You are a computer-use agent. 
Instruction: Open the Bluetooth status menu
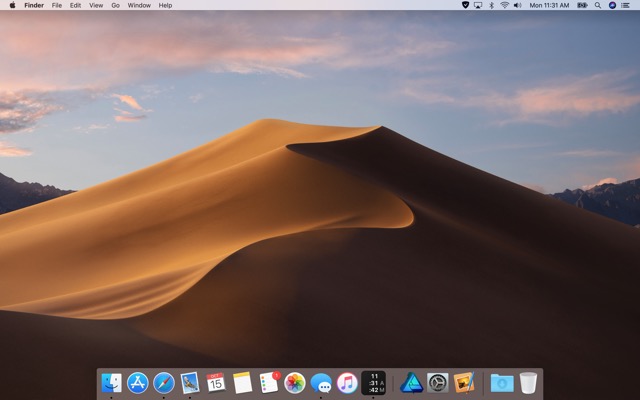(491, 5)
